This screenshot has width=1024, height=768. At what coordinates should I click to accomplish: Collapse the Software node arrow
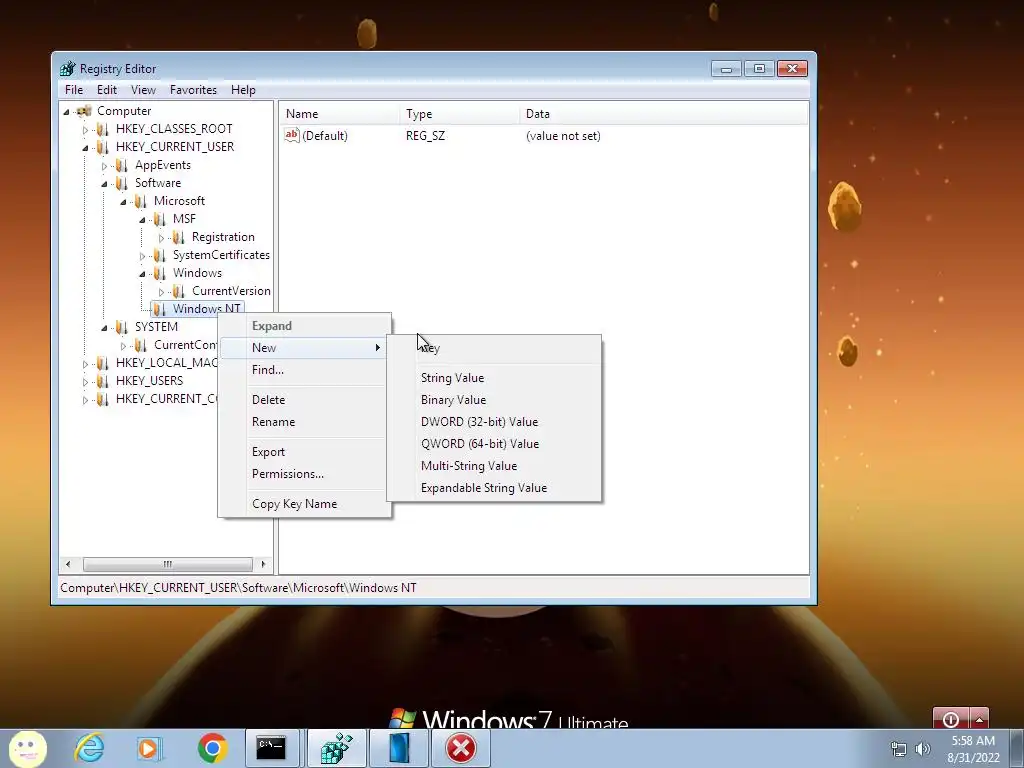(104, 184)
